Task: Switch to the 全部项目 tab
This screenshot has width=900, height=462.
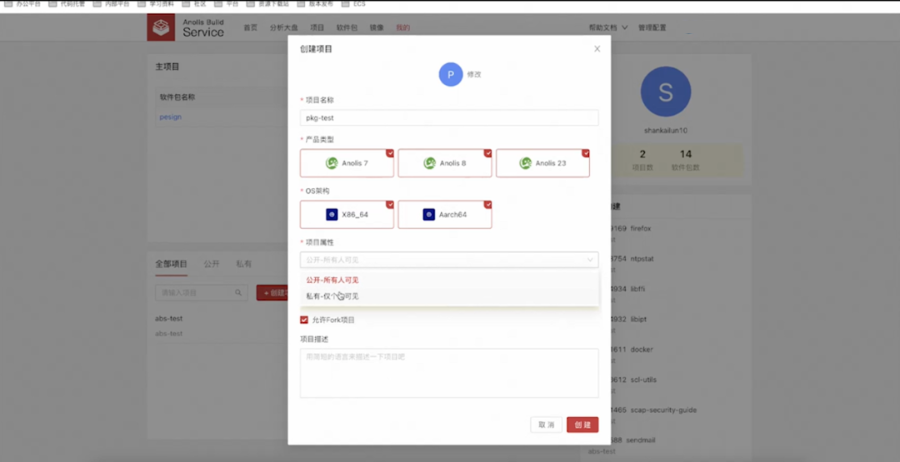Action: (x=171, y=264)
